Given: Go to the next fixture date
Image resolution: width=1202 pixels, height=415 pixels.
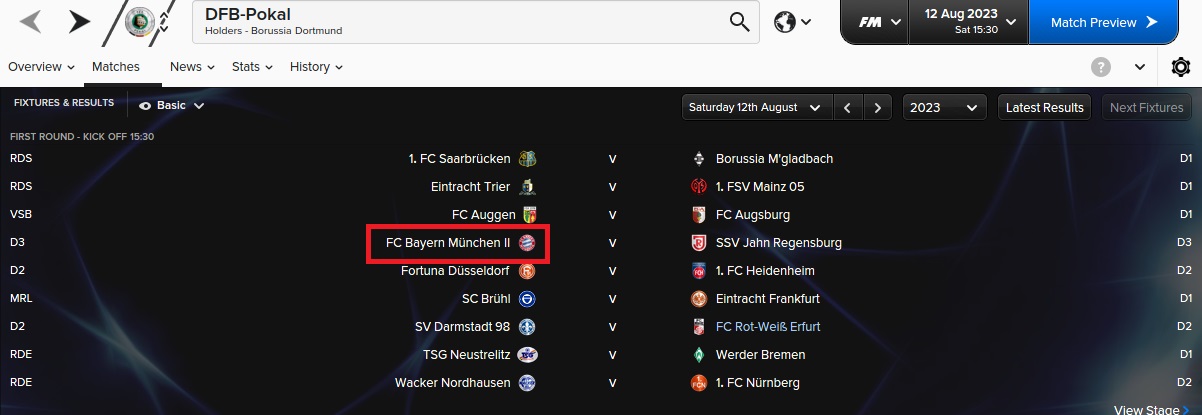Looking at the screenshot, I should 877,107.
